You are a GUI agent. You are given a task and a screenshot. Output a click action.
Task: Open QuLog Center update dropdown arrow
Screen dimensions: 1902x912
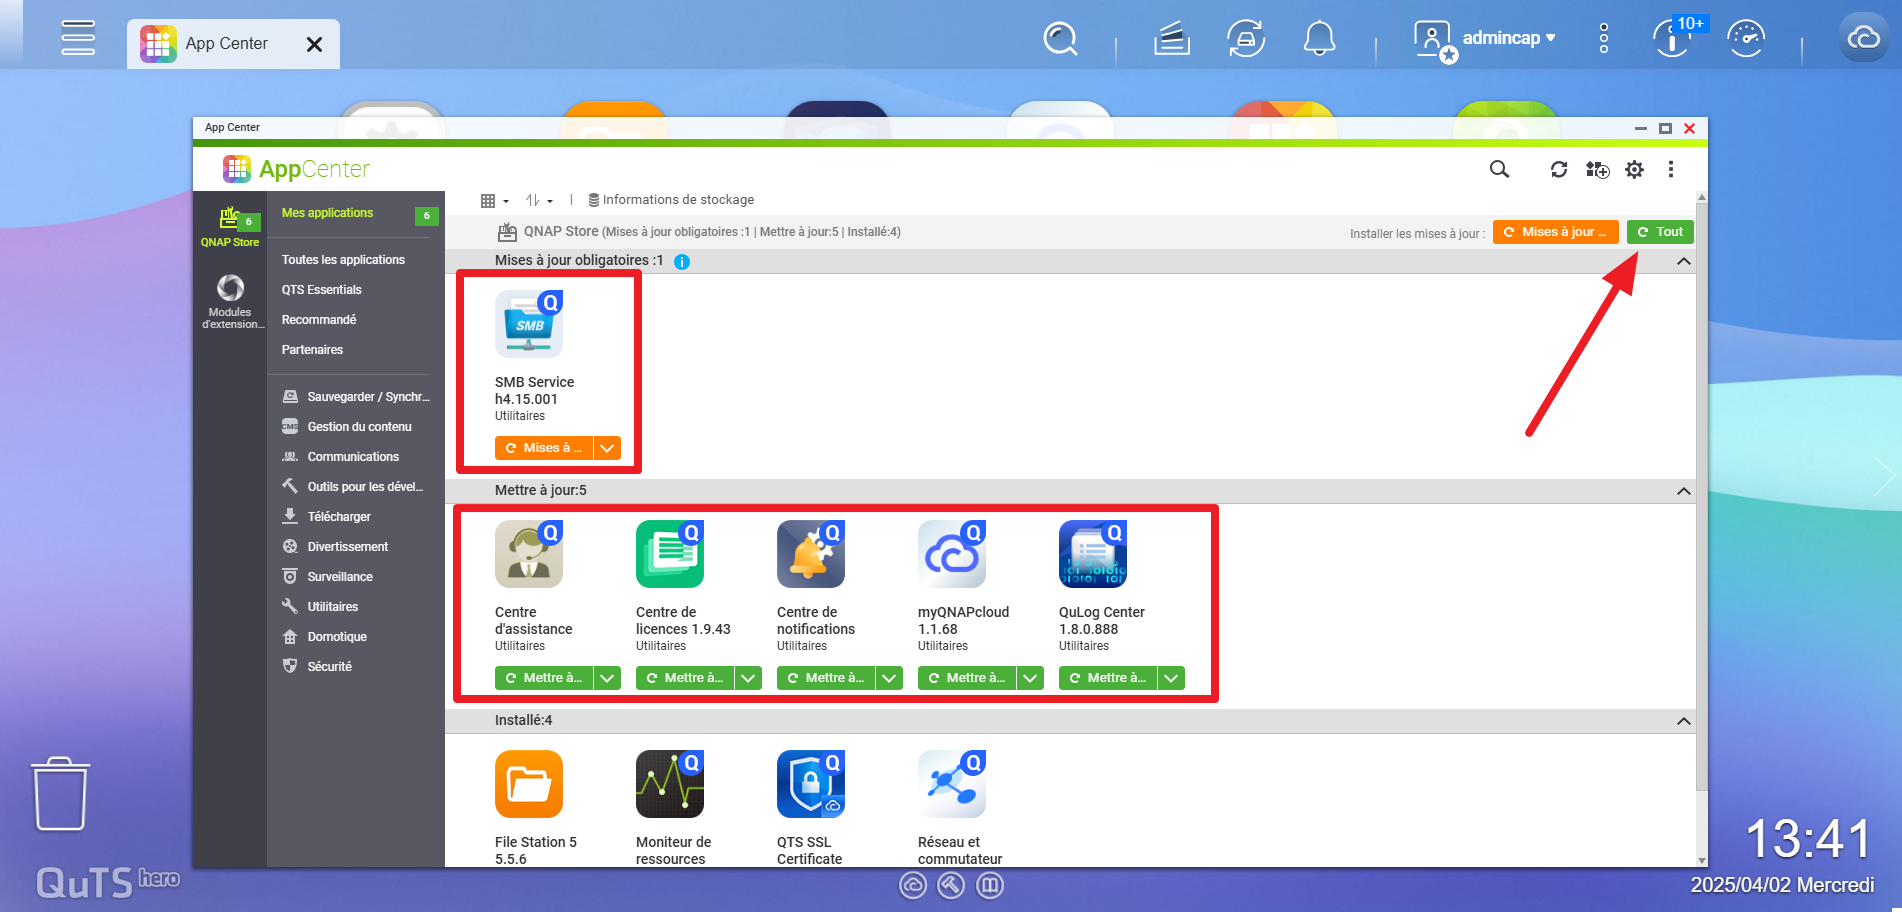pos(1171,678)
